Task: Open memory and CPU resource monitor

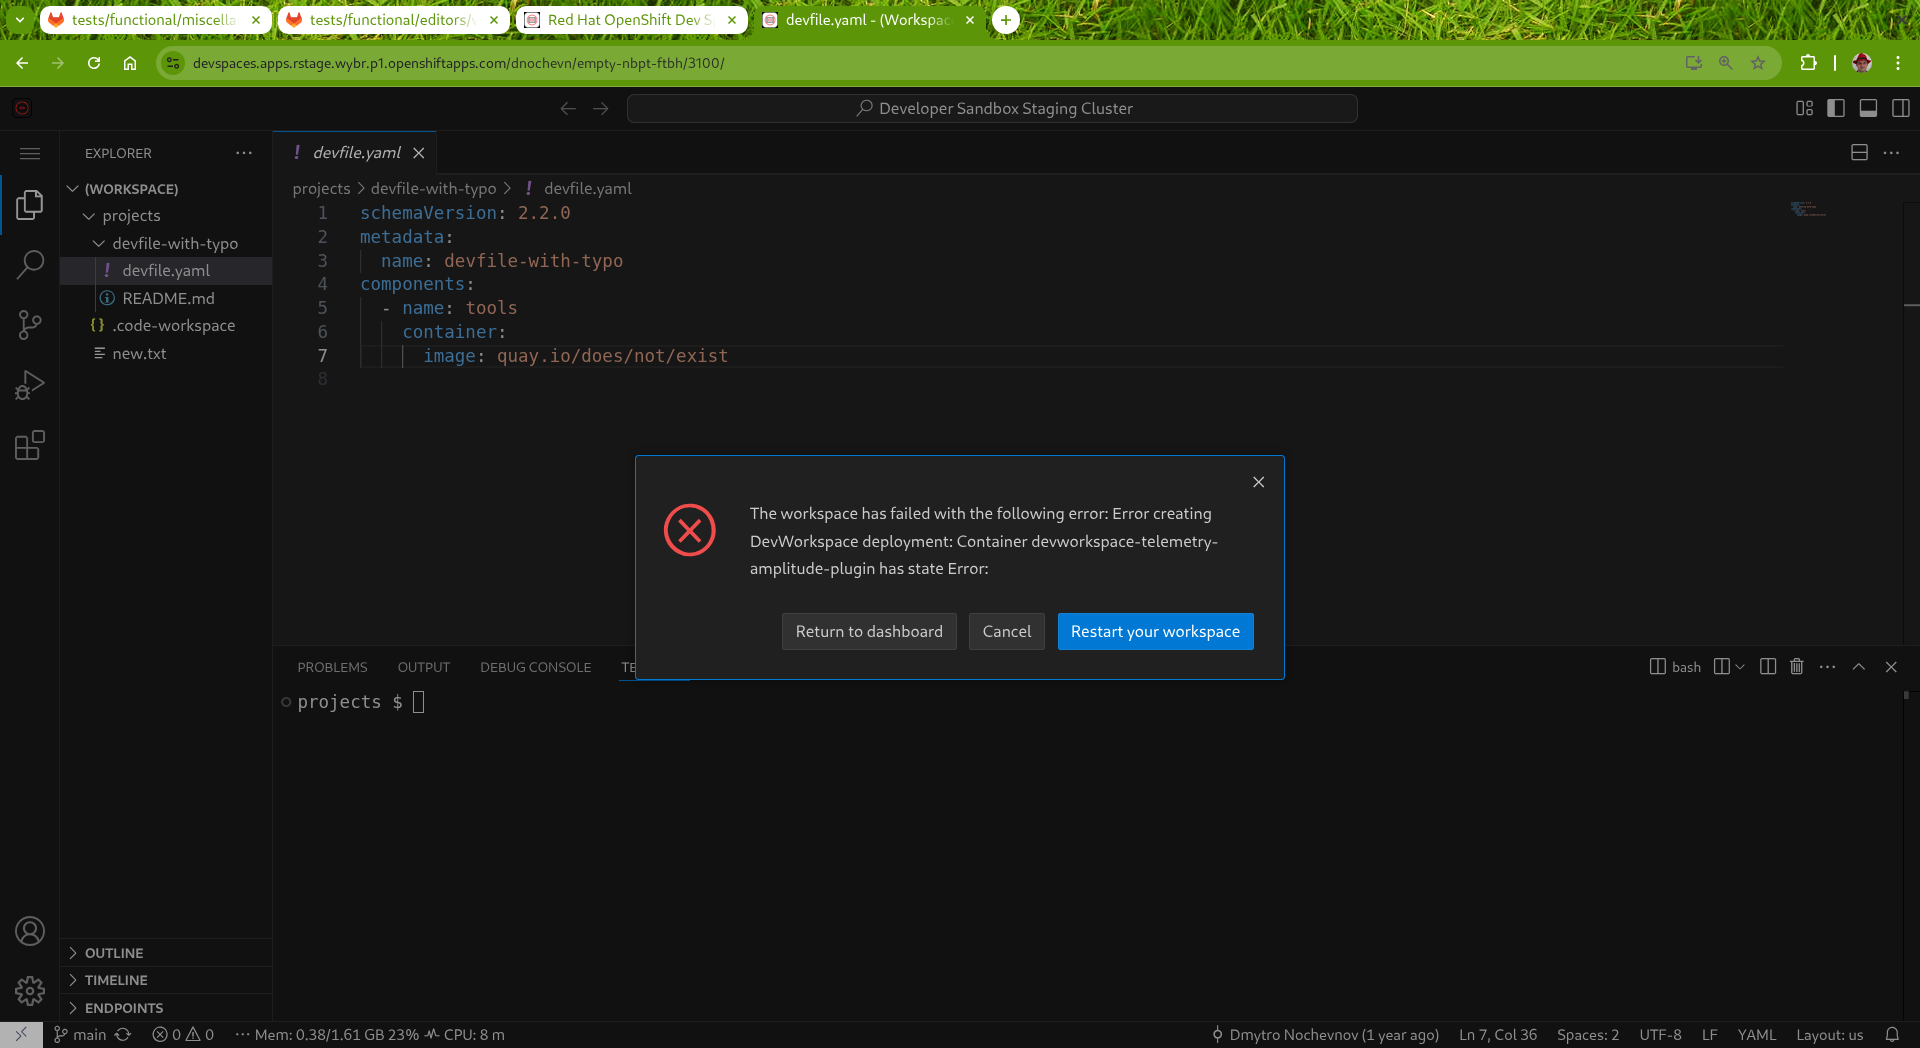Action: (x=370, y=1035)
